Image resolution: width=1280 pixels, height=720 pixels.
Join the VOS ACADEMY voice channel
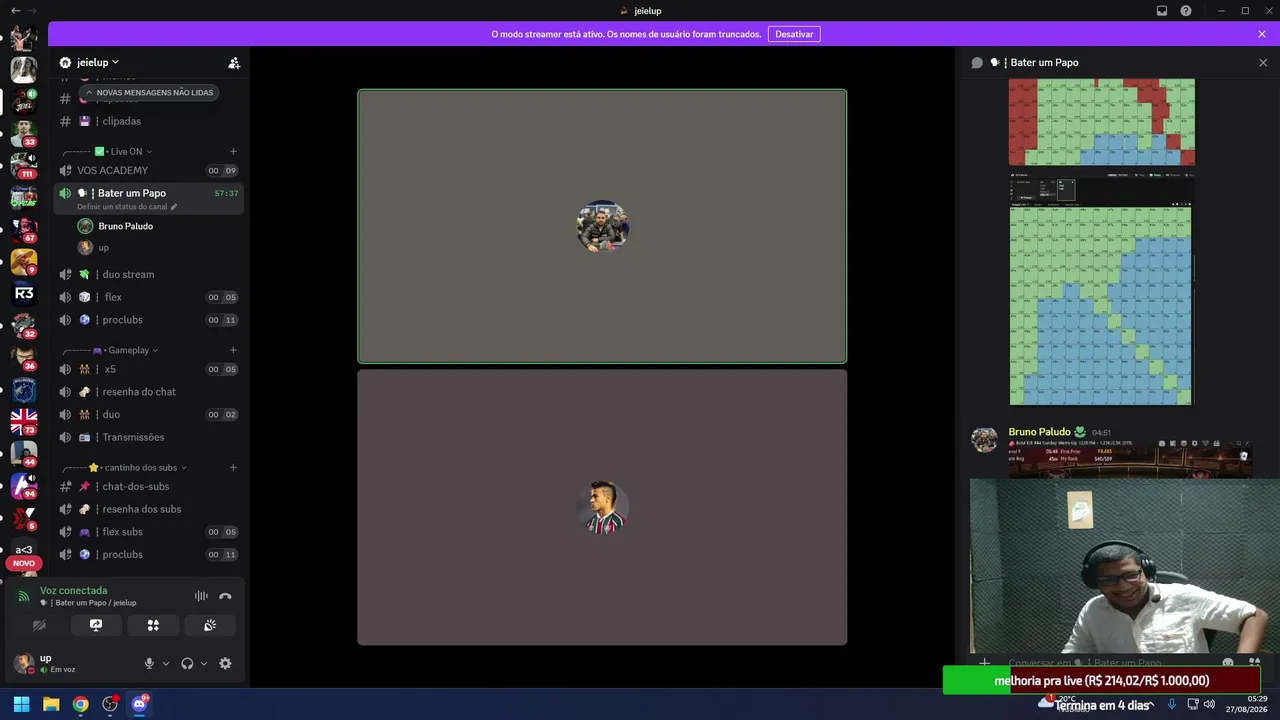coord(148,170)
